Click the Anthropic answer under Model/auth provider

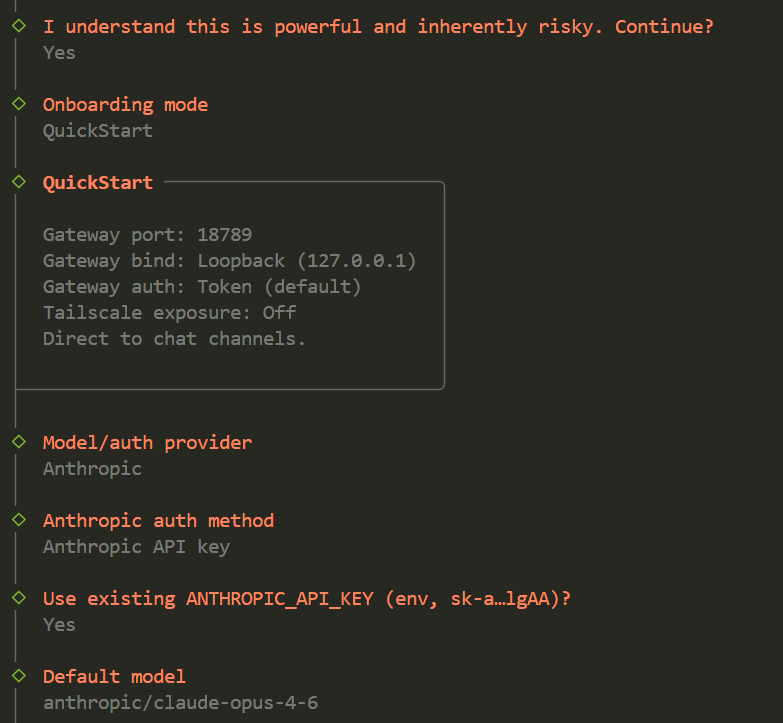pyautogui.click(x=92, y=469)
